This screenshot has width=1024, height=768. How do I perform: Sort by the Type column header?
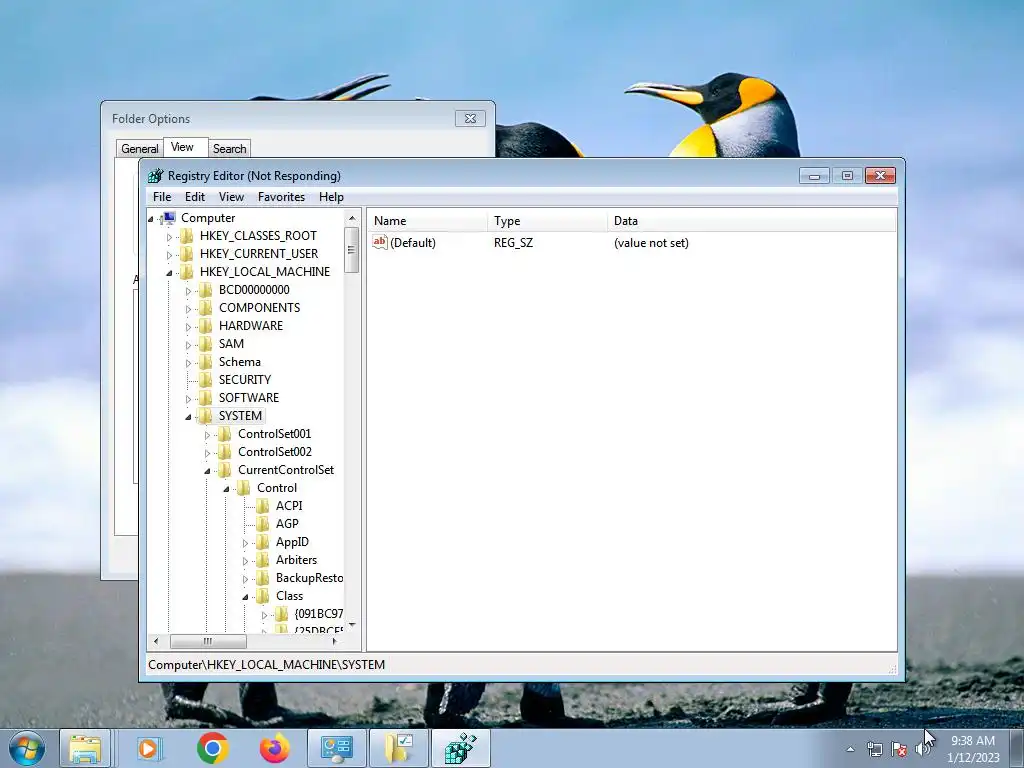pyautogui.click(x=547, y=221)
